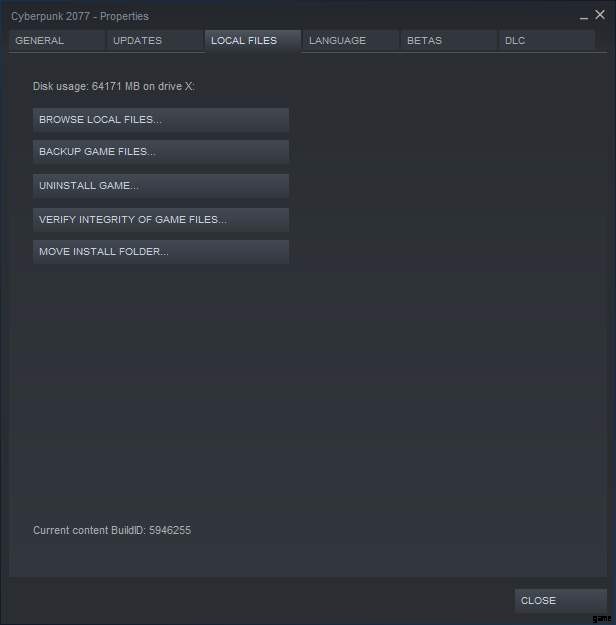Click the watermark in bottom-right corner

click(600, 619)
